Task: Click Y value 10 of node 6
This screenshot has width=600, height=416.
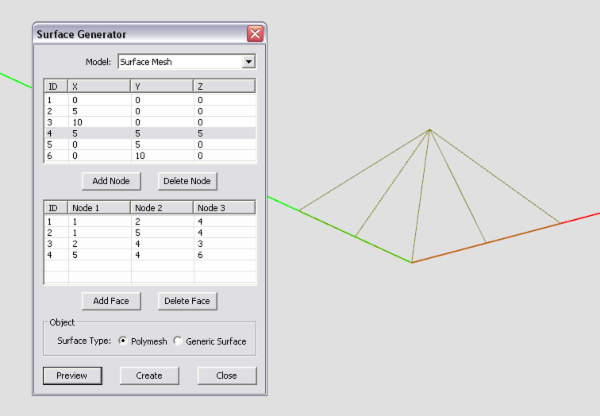Action: click(140, 156)
